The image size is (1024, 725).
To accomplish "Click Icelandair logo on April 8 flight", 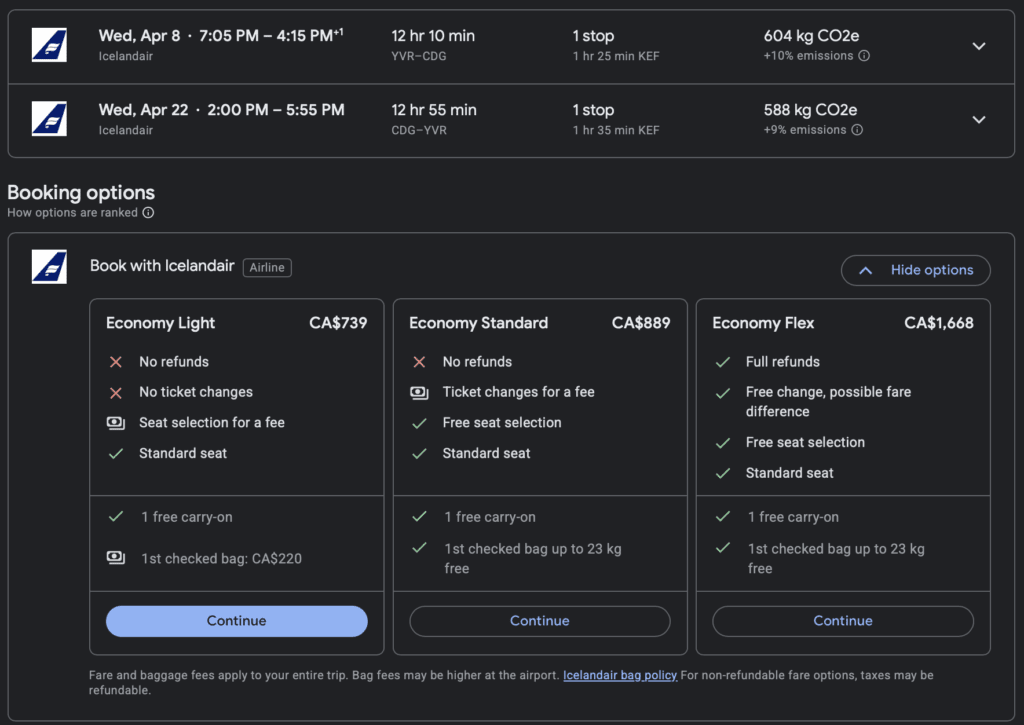I will point(49,45).
